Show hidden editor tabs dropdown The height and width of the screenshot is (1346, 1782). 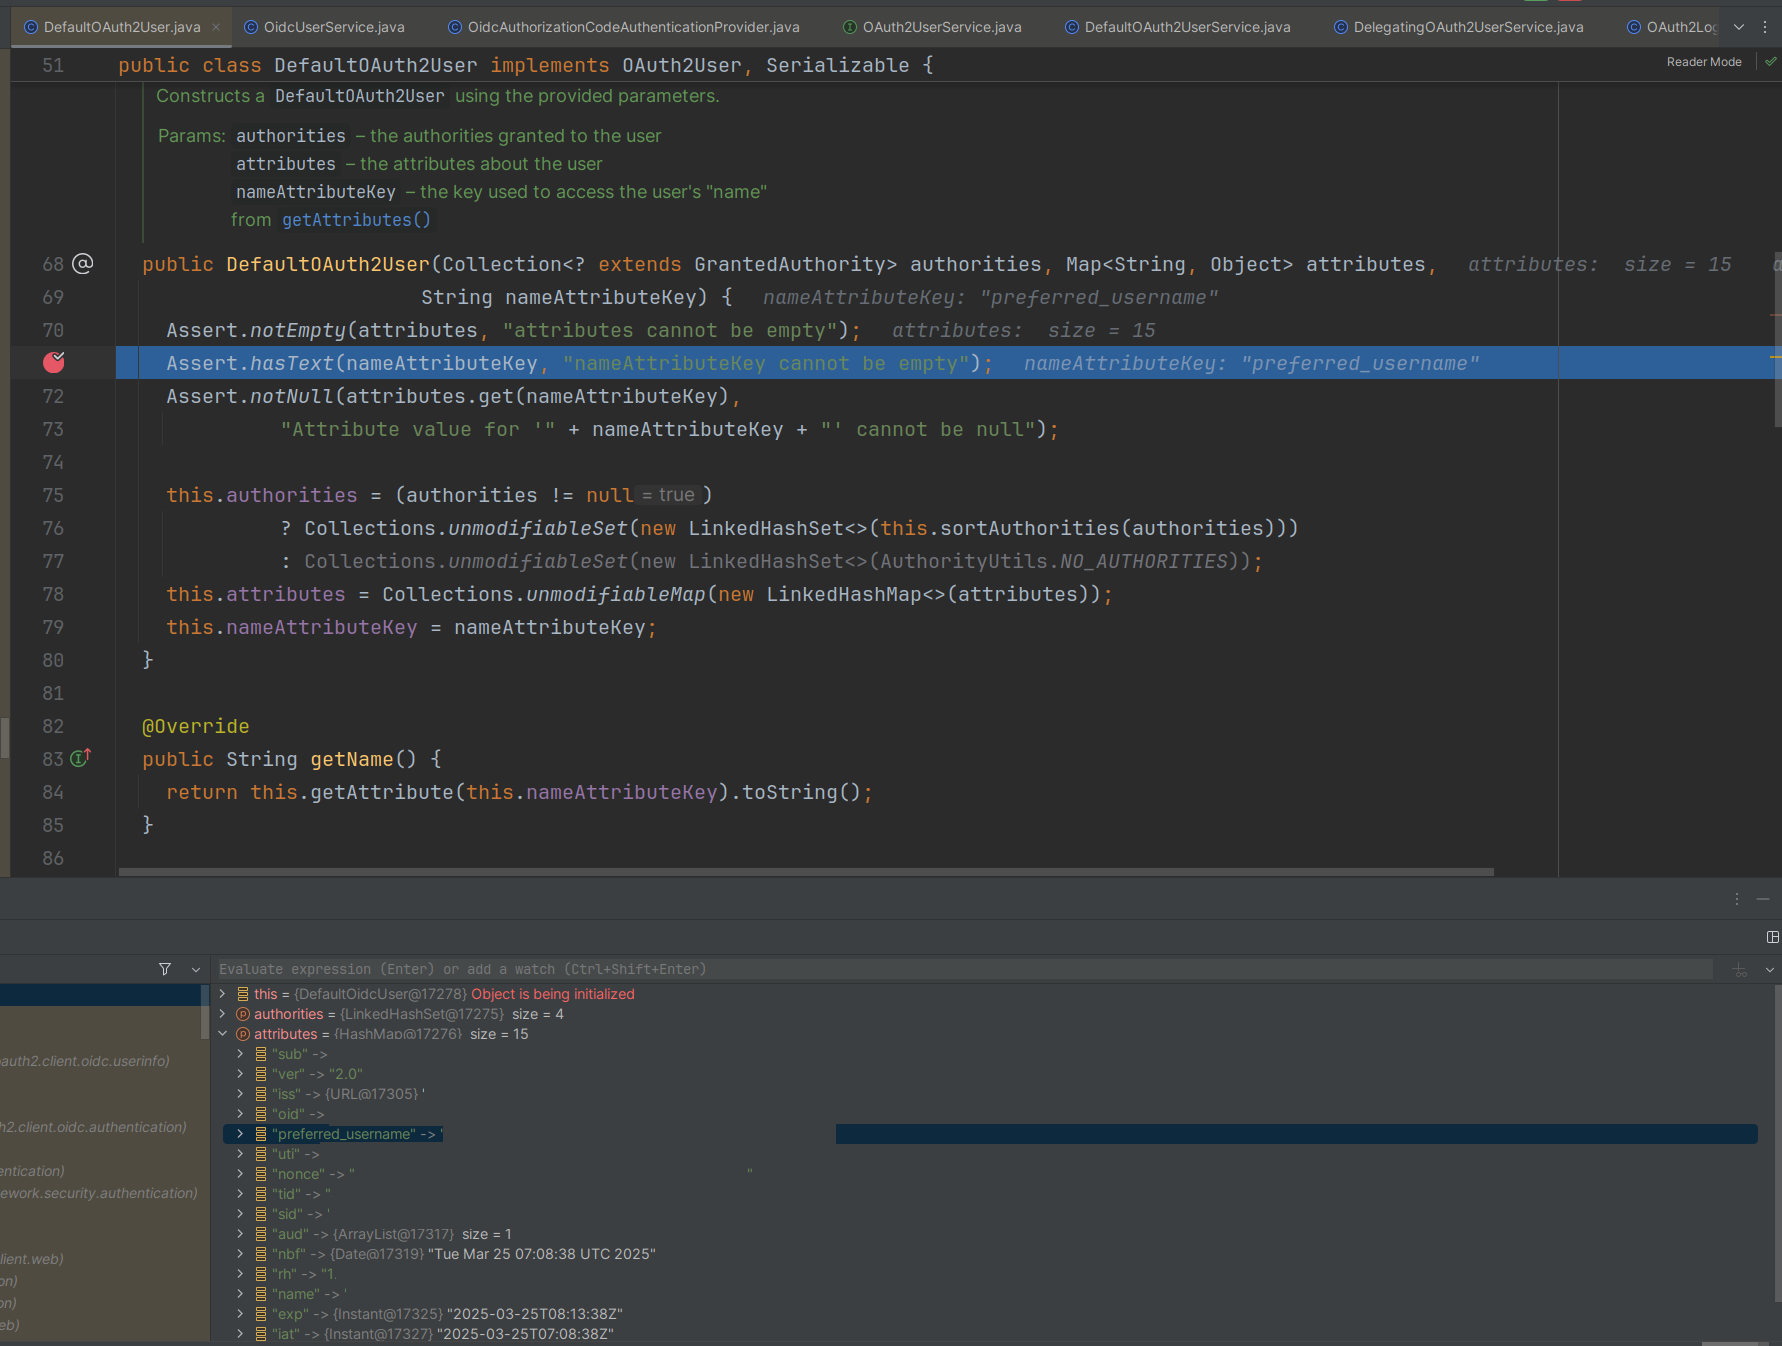1739,27
